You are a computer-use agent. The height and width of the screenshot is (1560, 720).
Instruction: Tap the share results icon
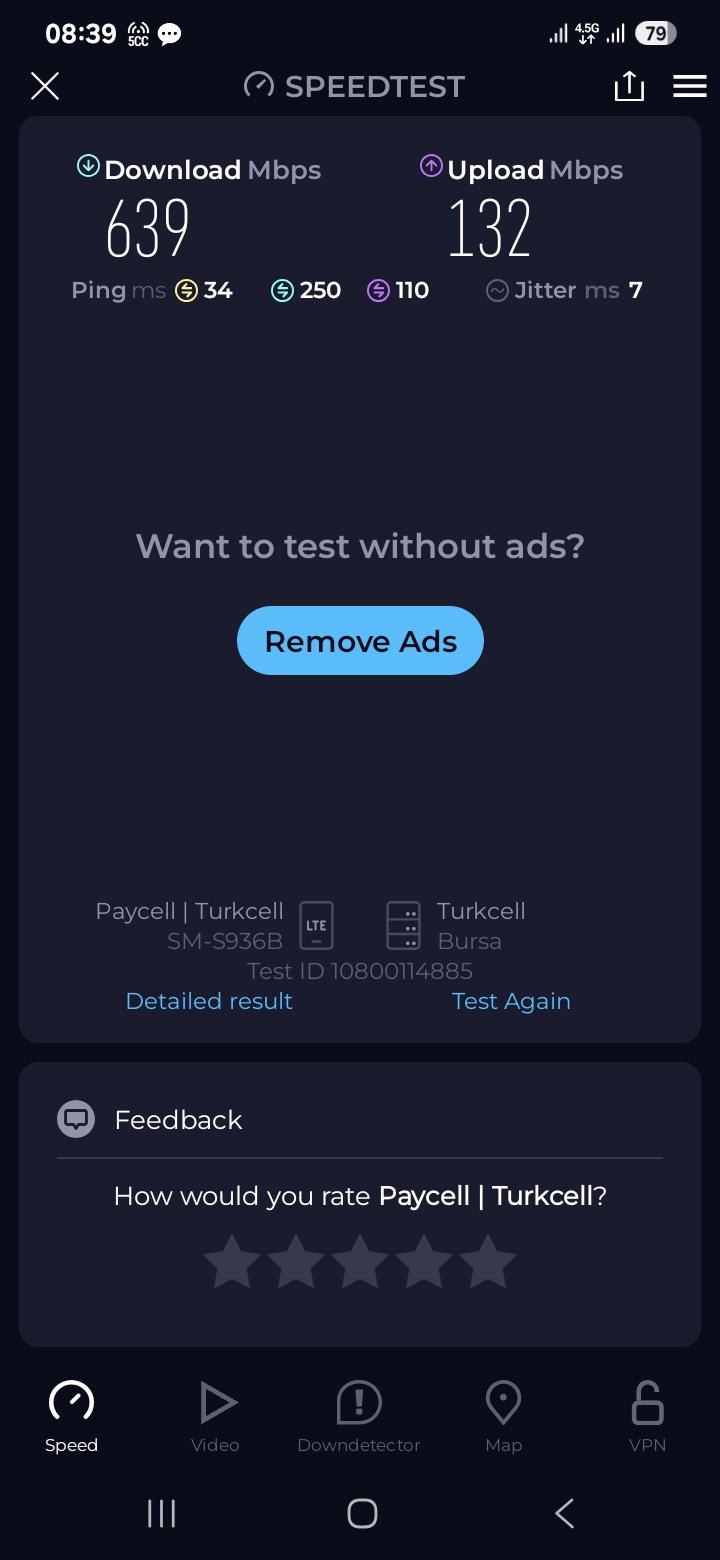[629, 86]
